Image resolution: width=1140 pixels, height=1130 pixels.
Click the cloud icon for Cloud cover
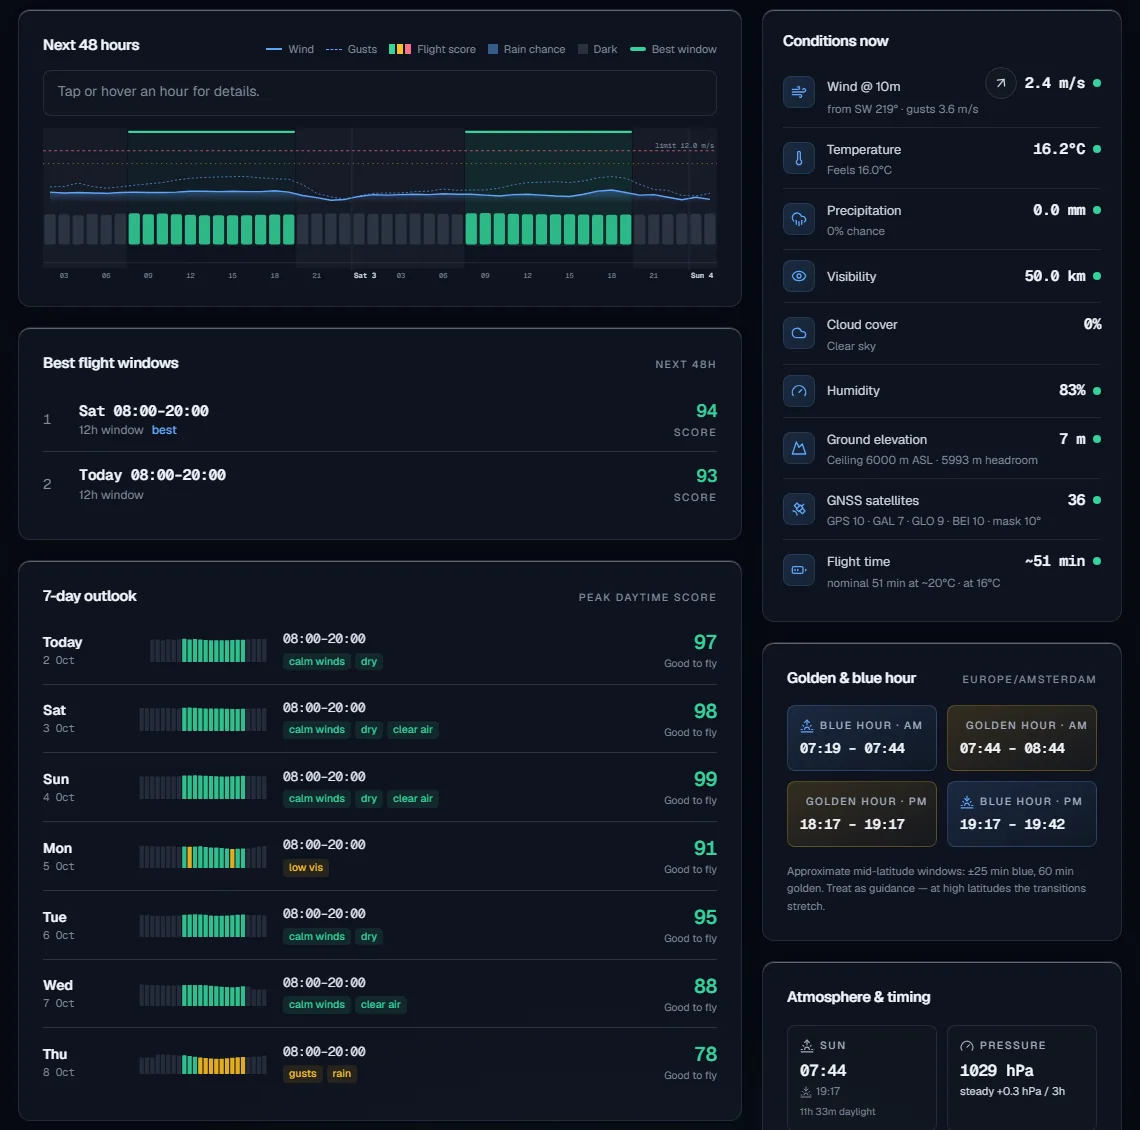click(x=798, y=333)
